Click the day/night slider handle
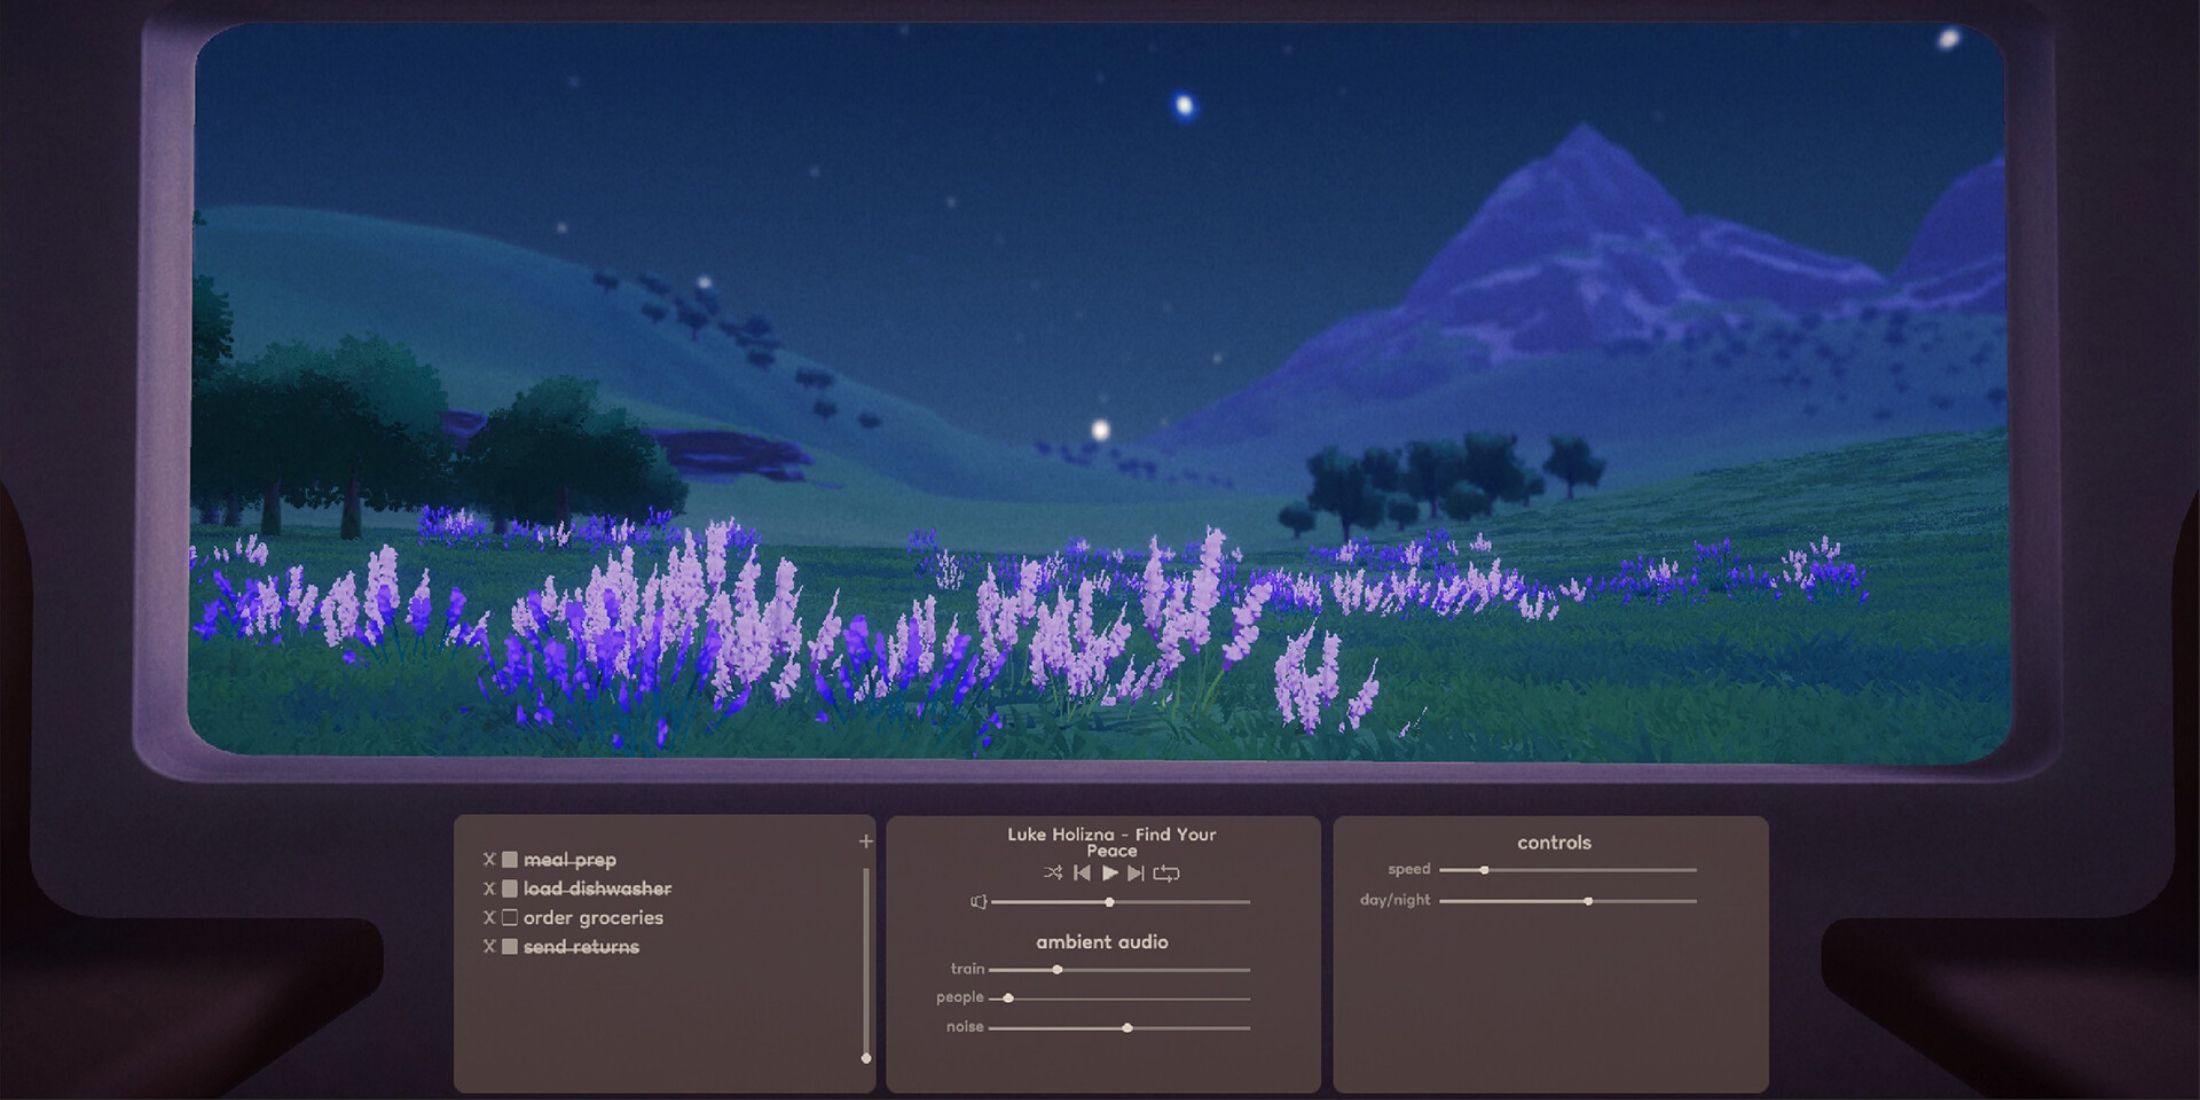 pyautogui.click(x=1588, y=901)
